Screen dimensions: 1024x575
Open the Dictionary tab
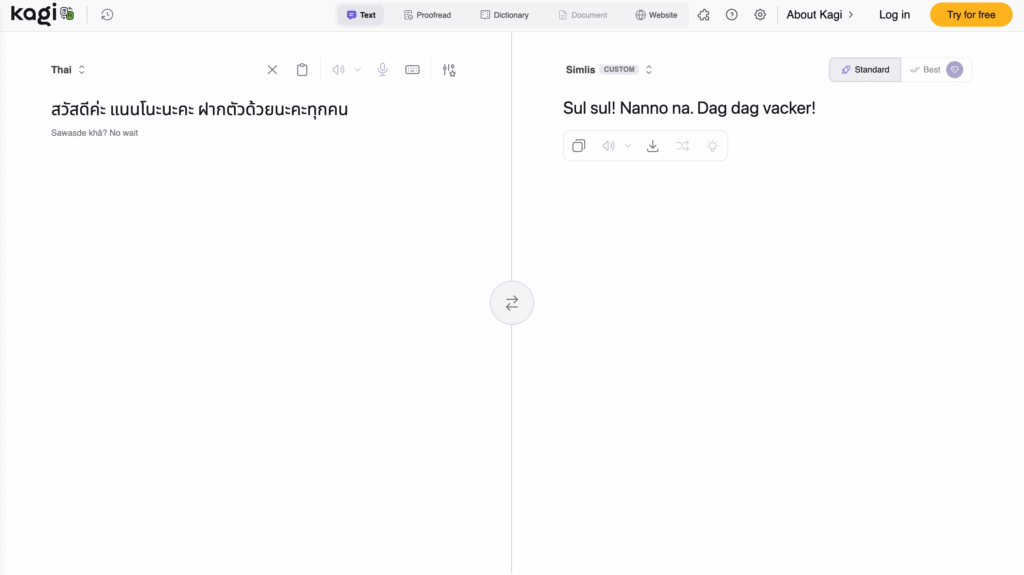[504, 15]
